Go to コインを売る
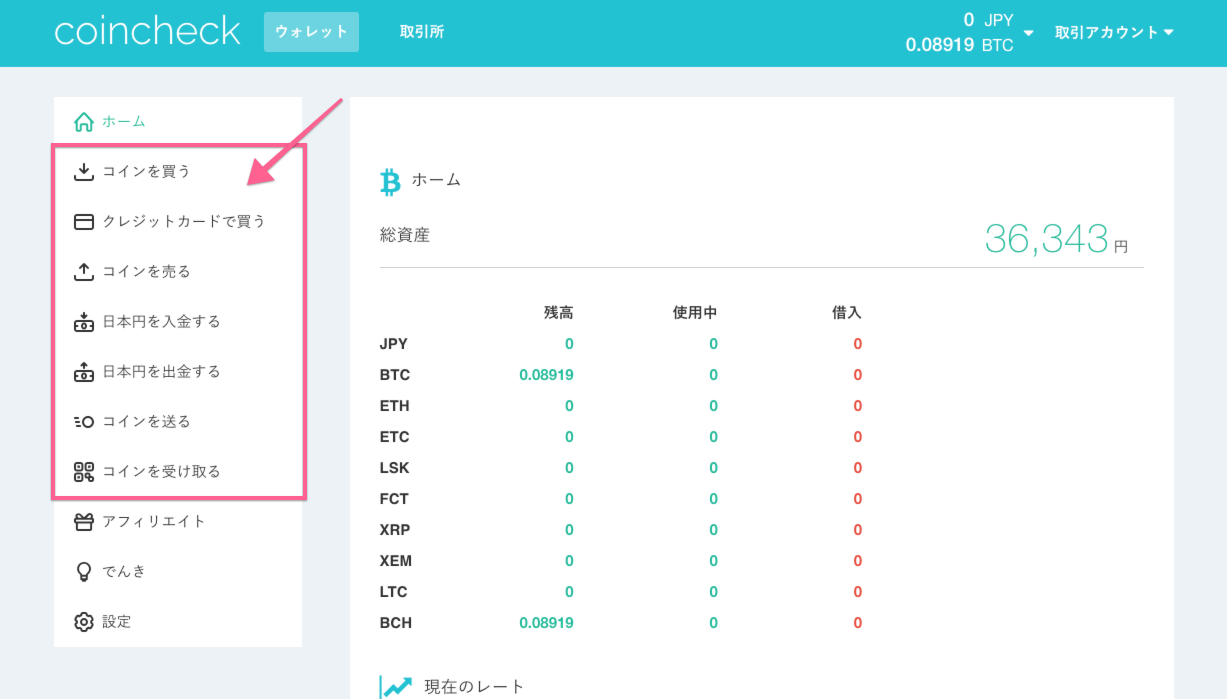1227x699 pixels. tap(178, 272)
